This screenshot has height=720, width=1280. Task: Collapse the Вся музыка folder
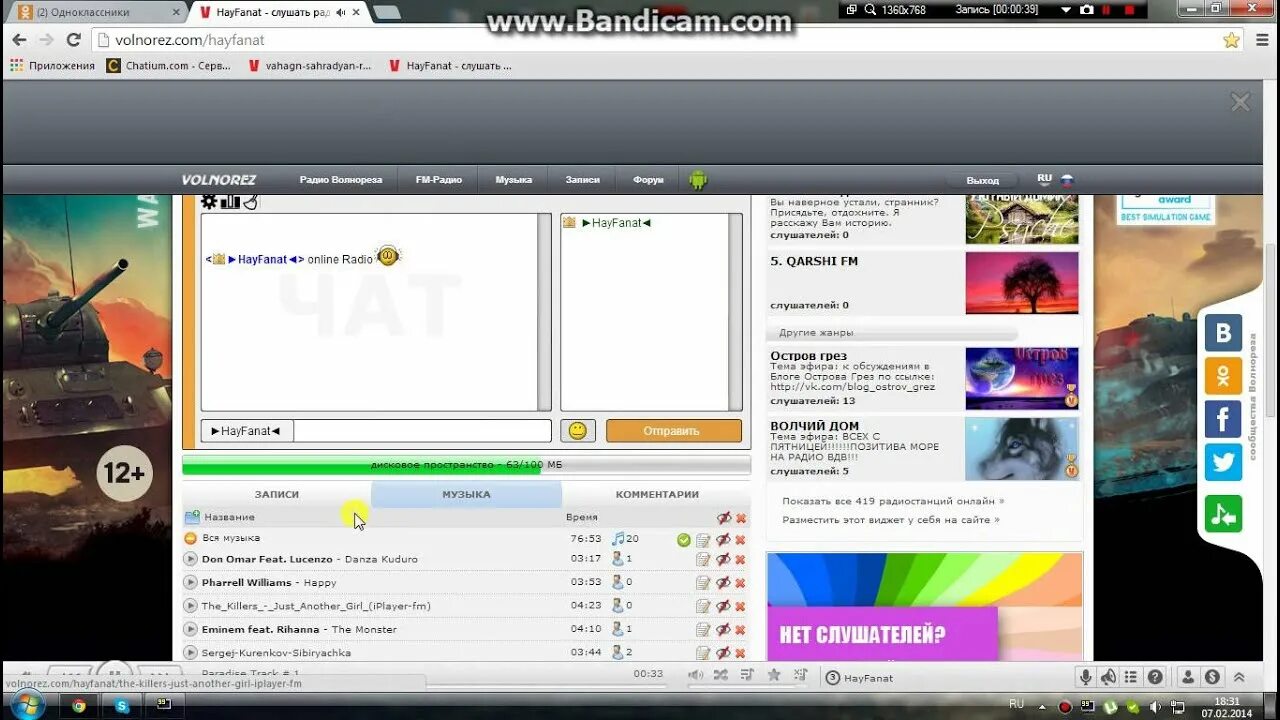[190, 538]
